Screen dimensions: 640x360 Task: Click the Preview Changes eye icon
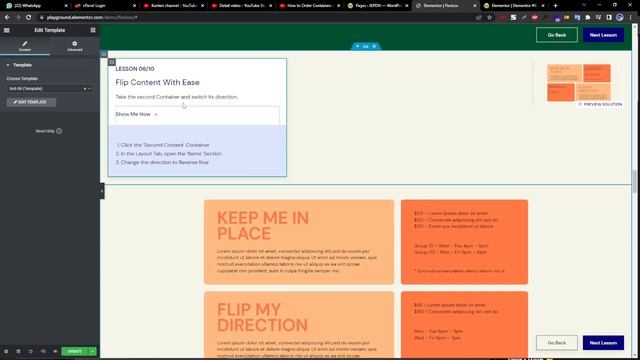click(x=55, y=351)
